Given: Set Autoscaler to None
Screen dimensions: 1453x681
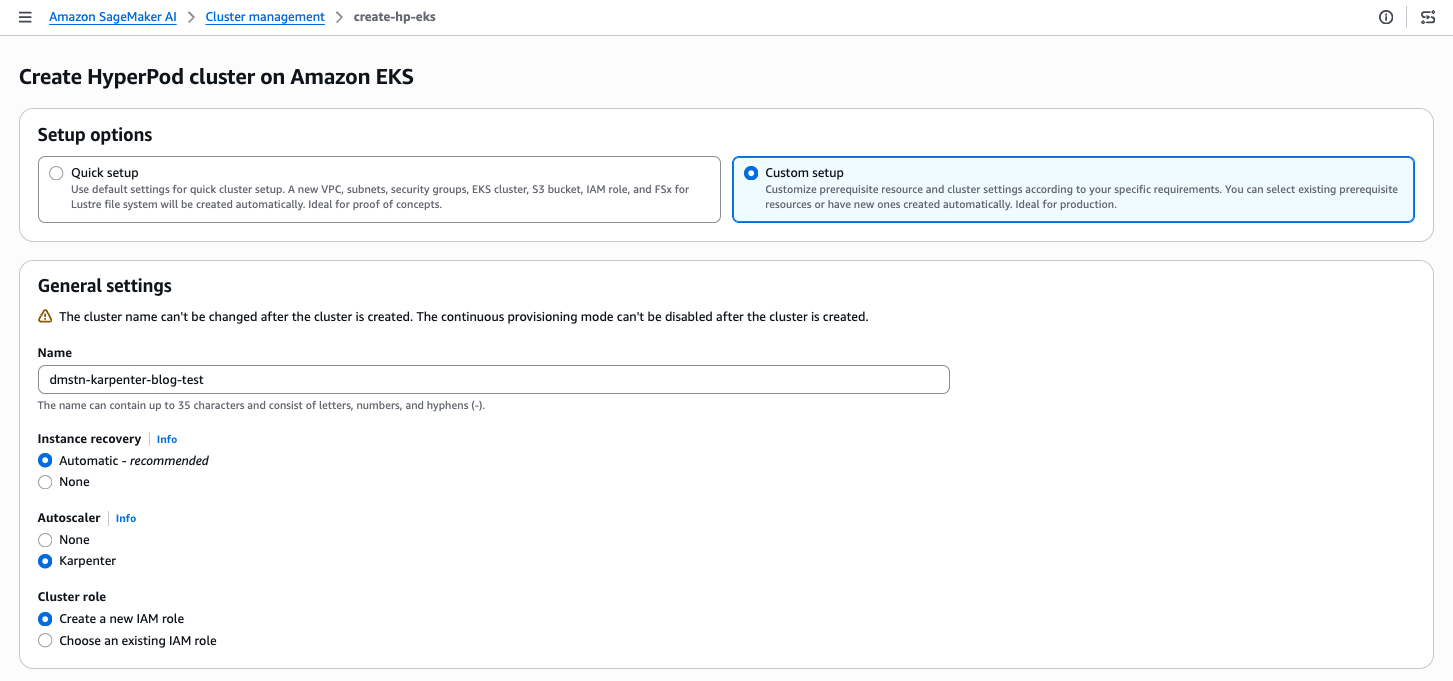Looking at the screenshot, I should coord(45,540).
